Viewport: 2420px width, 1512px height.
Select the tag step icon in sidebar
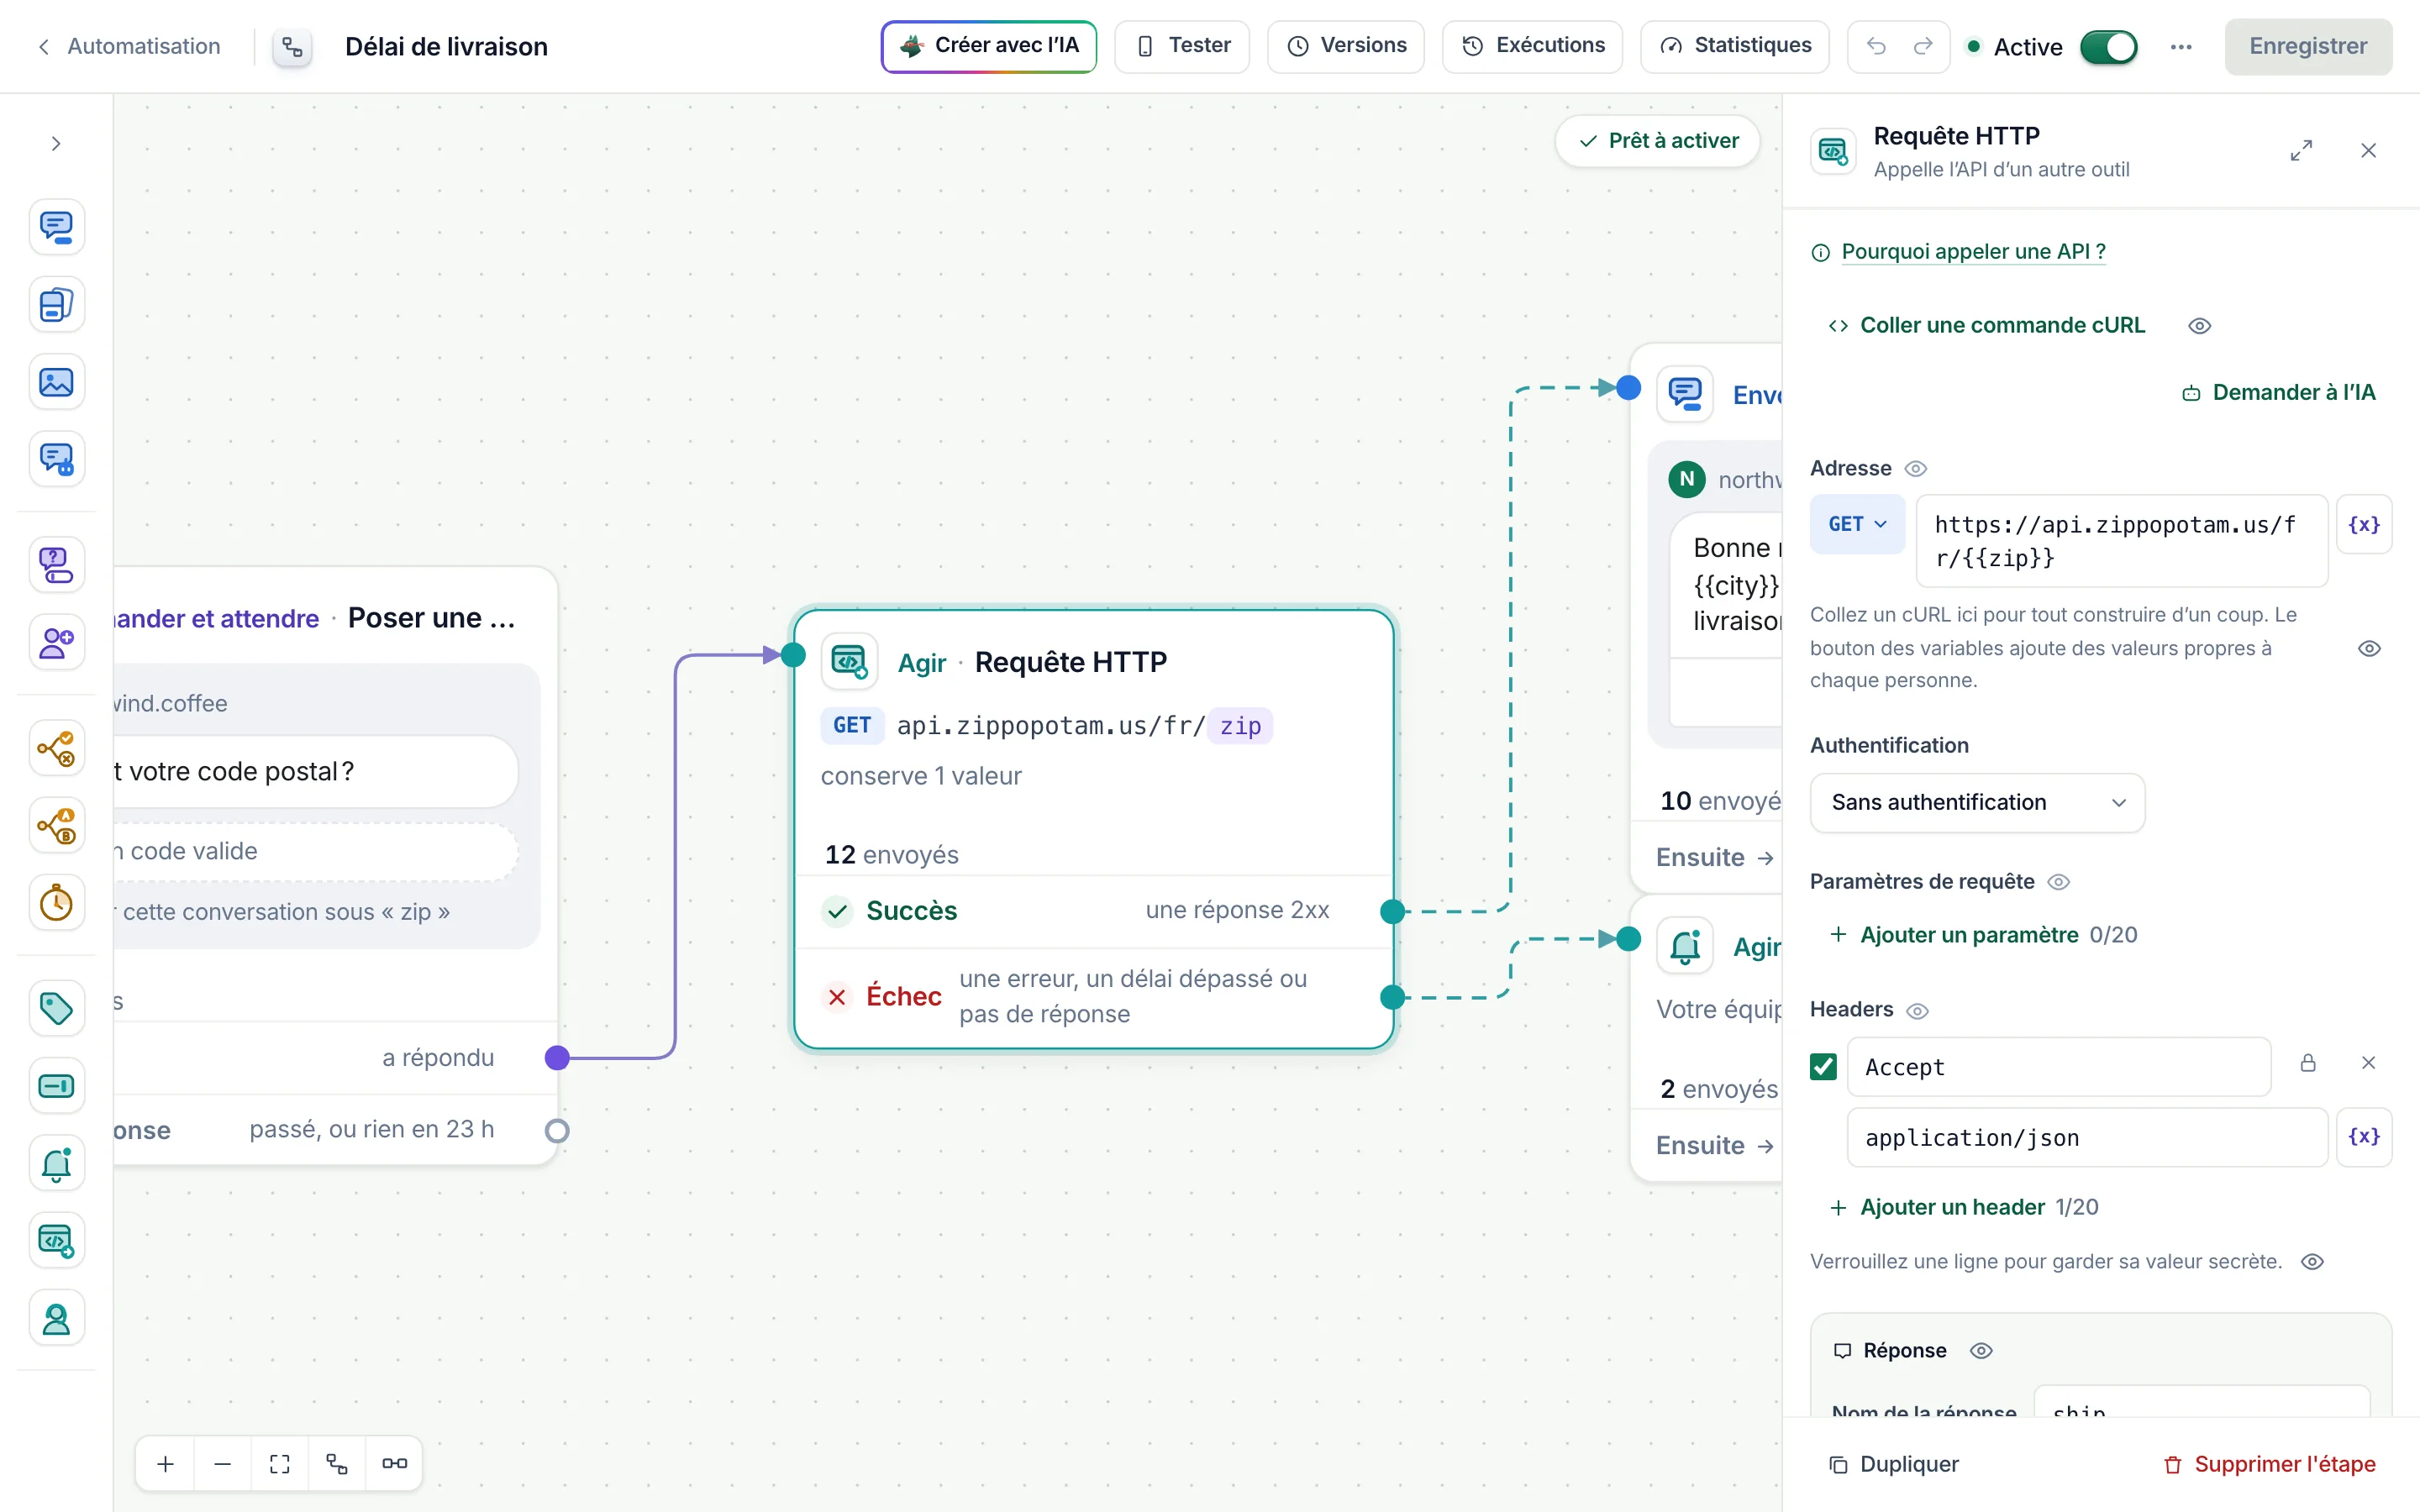[56, 1008]
